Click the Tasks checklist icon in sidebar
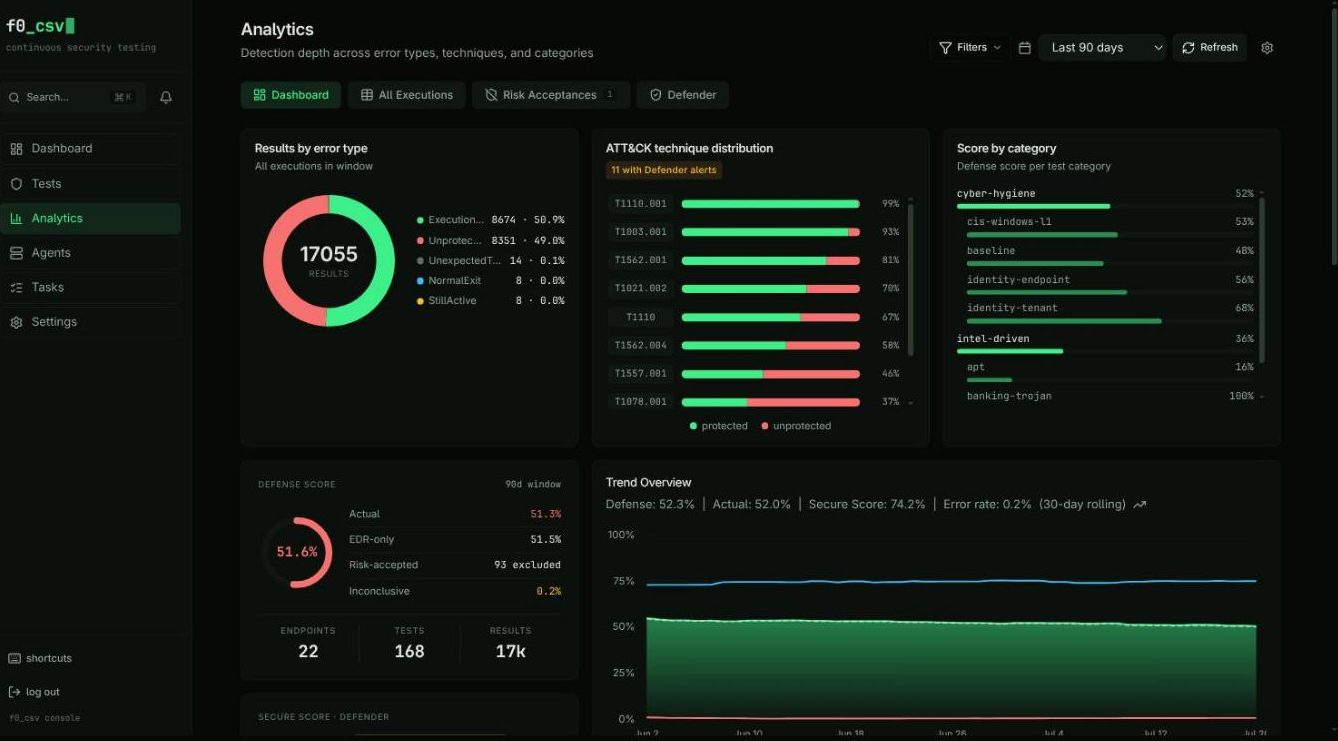Viewport: 1338px width, 741px height. point(16,287)
